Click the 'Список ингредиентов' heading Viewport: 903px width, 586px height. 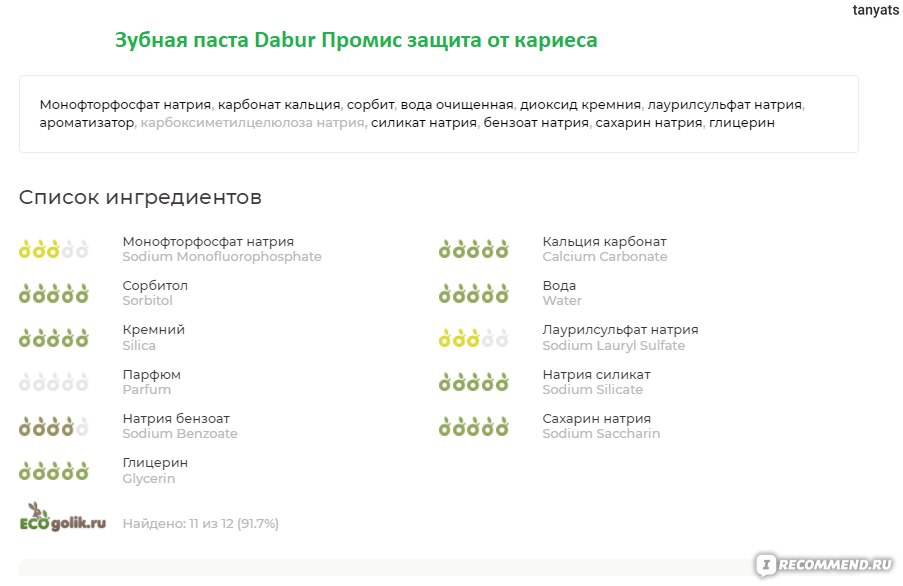point(140,197)
